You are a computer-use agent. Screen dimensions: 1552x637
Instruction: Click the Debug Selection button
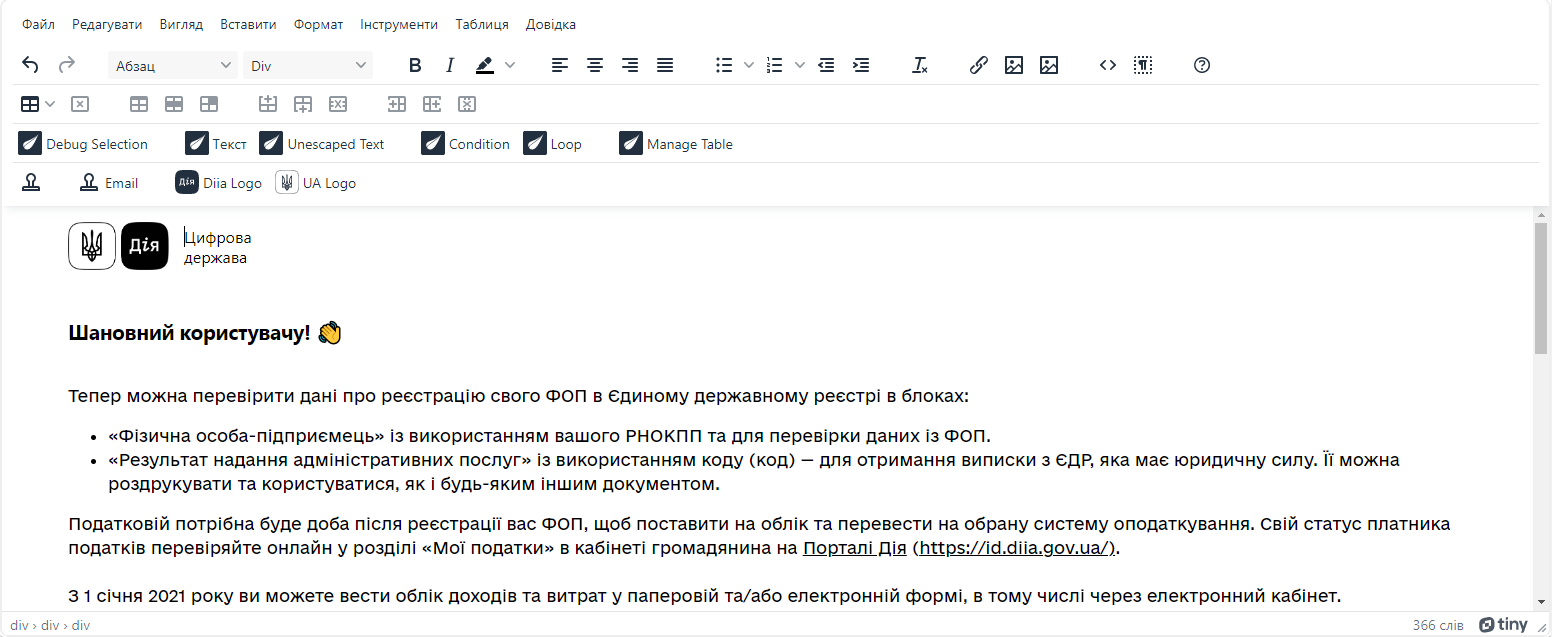[x=83, y=144]
